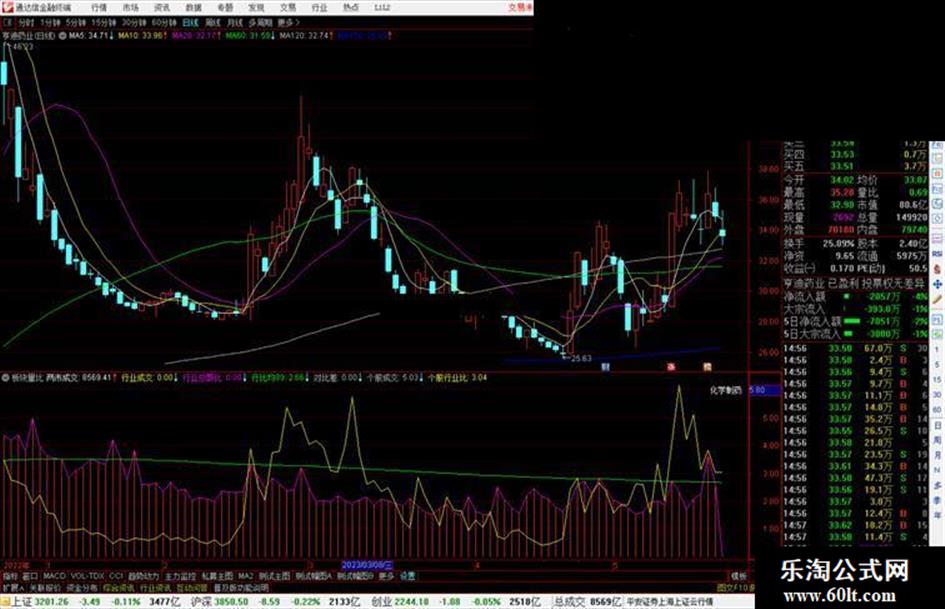Click the blue four-way move arrows icon
Image resolution: width=945 pixels, height=609 pixels.
tap(937, 284)
